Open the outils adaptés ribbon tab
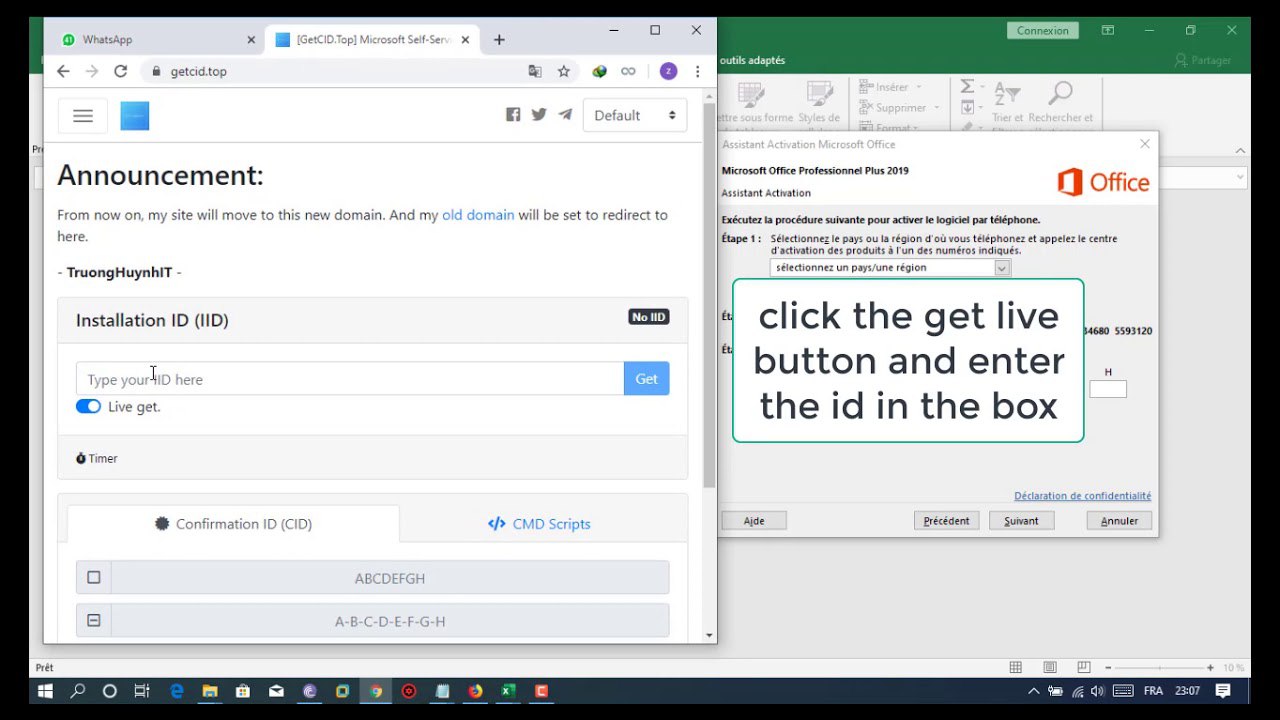Screen dimensions: 1280x720 point(752,60)
